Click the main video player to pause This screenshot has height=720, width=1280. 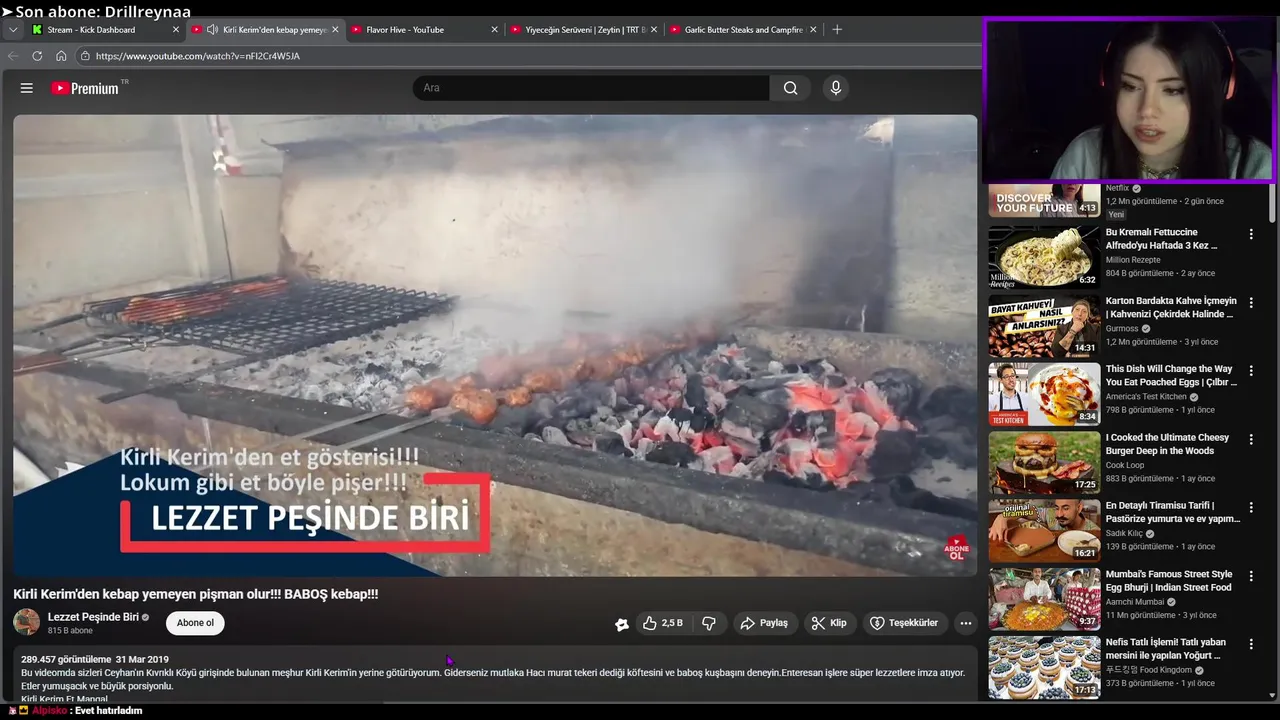495,345
